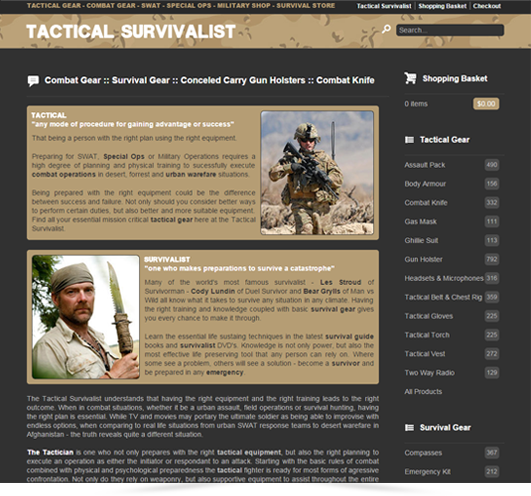531x496 pixels.
Task: Click the soldier photo thumbnail
Action: [317, 173]
